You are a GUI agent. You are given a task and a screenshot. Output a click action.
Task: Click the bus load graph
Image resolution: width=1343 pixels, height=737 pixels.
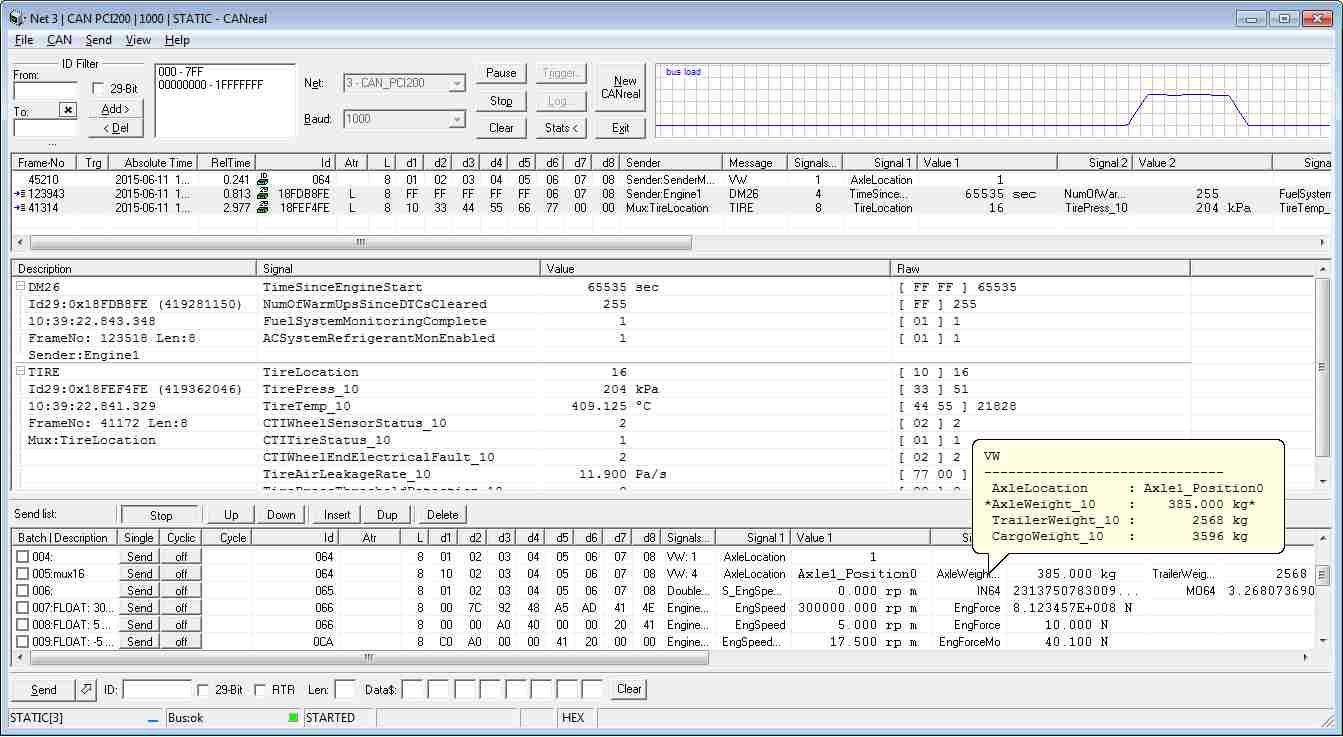(x=994, y=100)
